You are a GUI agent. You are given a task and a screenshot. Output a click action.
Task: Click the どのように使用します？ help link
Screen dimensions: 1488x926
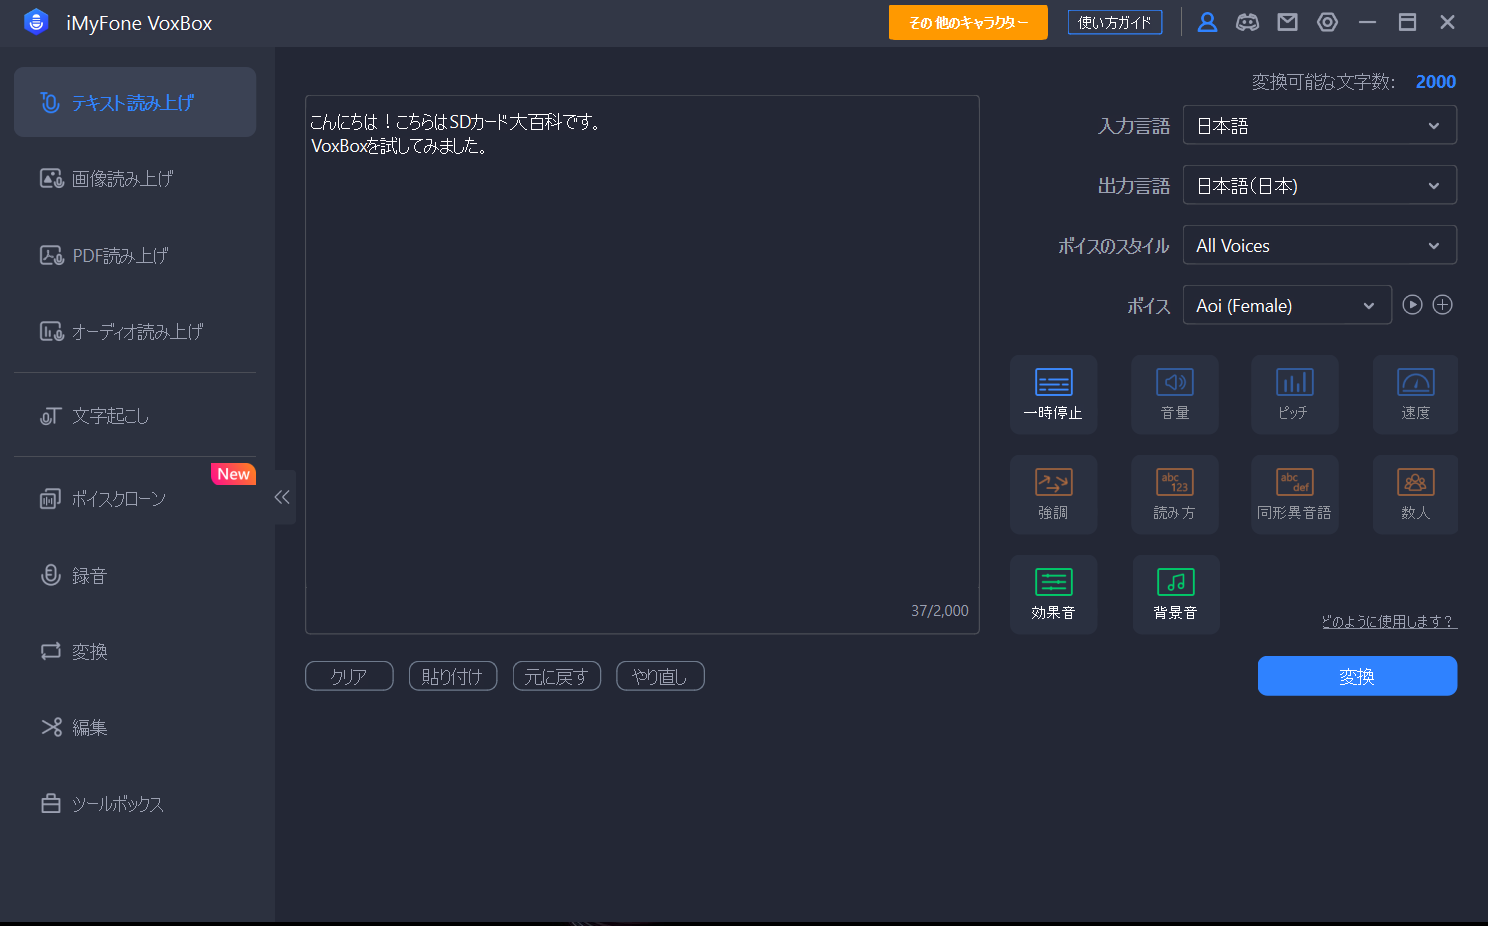[1388, 622]
